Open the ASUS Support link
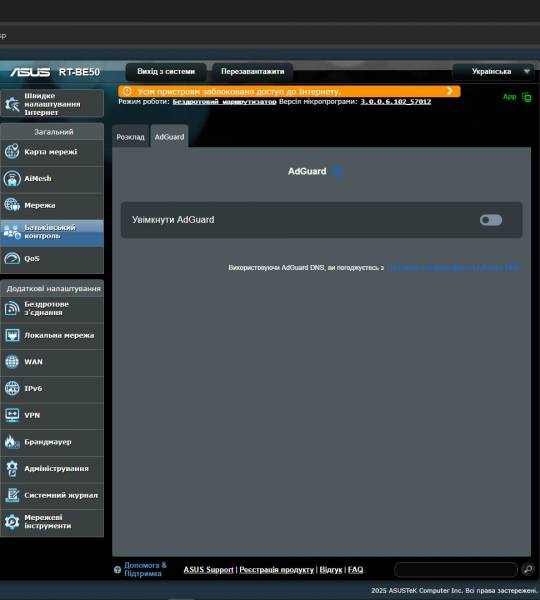The height and width of the screenshot is (600, 540). (209, 570)
